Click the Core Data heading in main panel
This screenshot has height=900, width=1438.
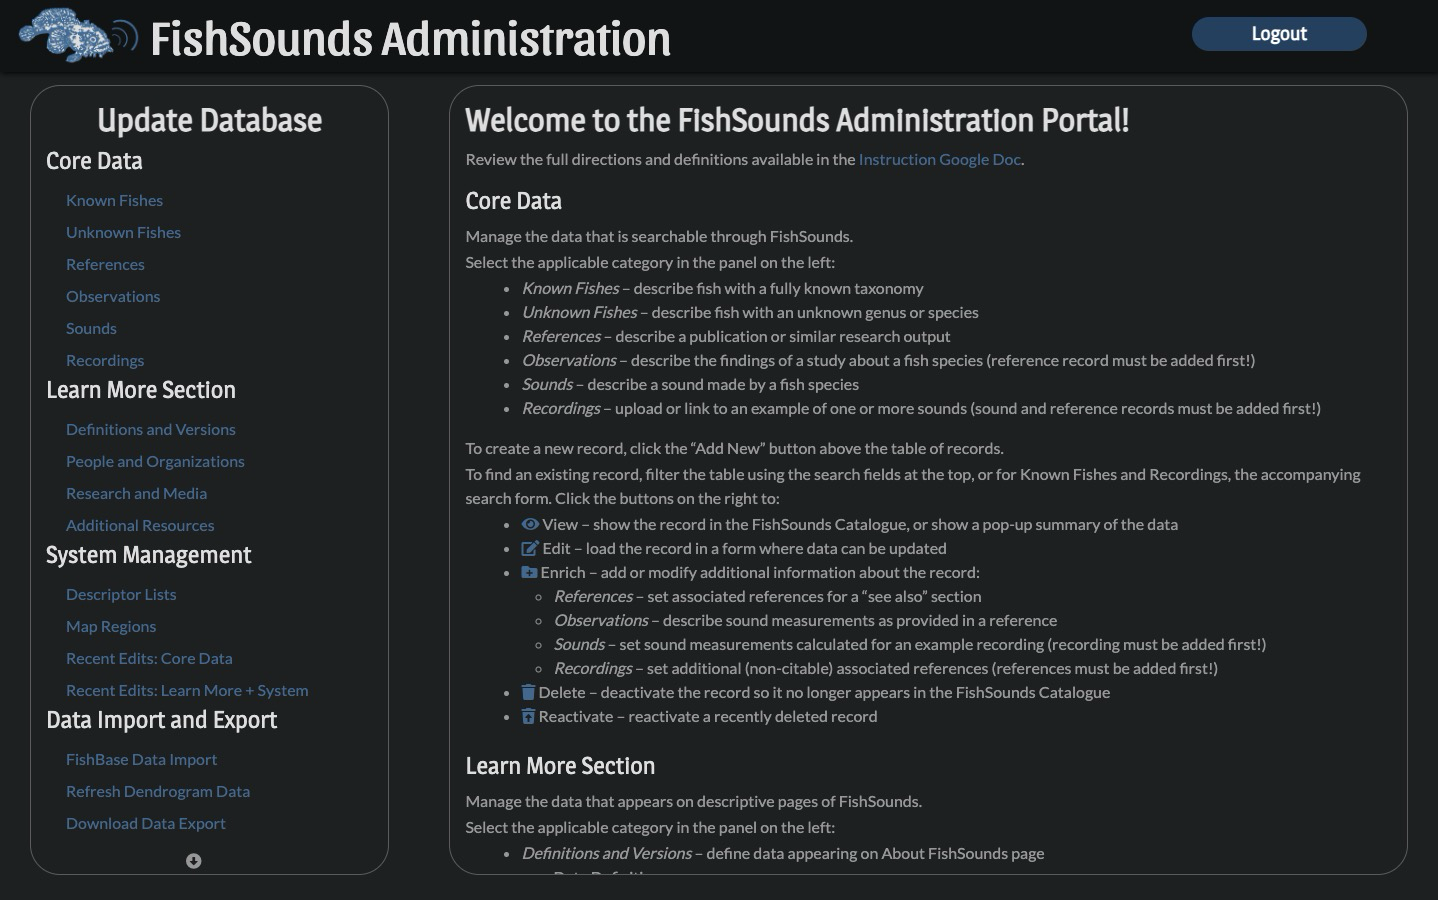[513, 201]
